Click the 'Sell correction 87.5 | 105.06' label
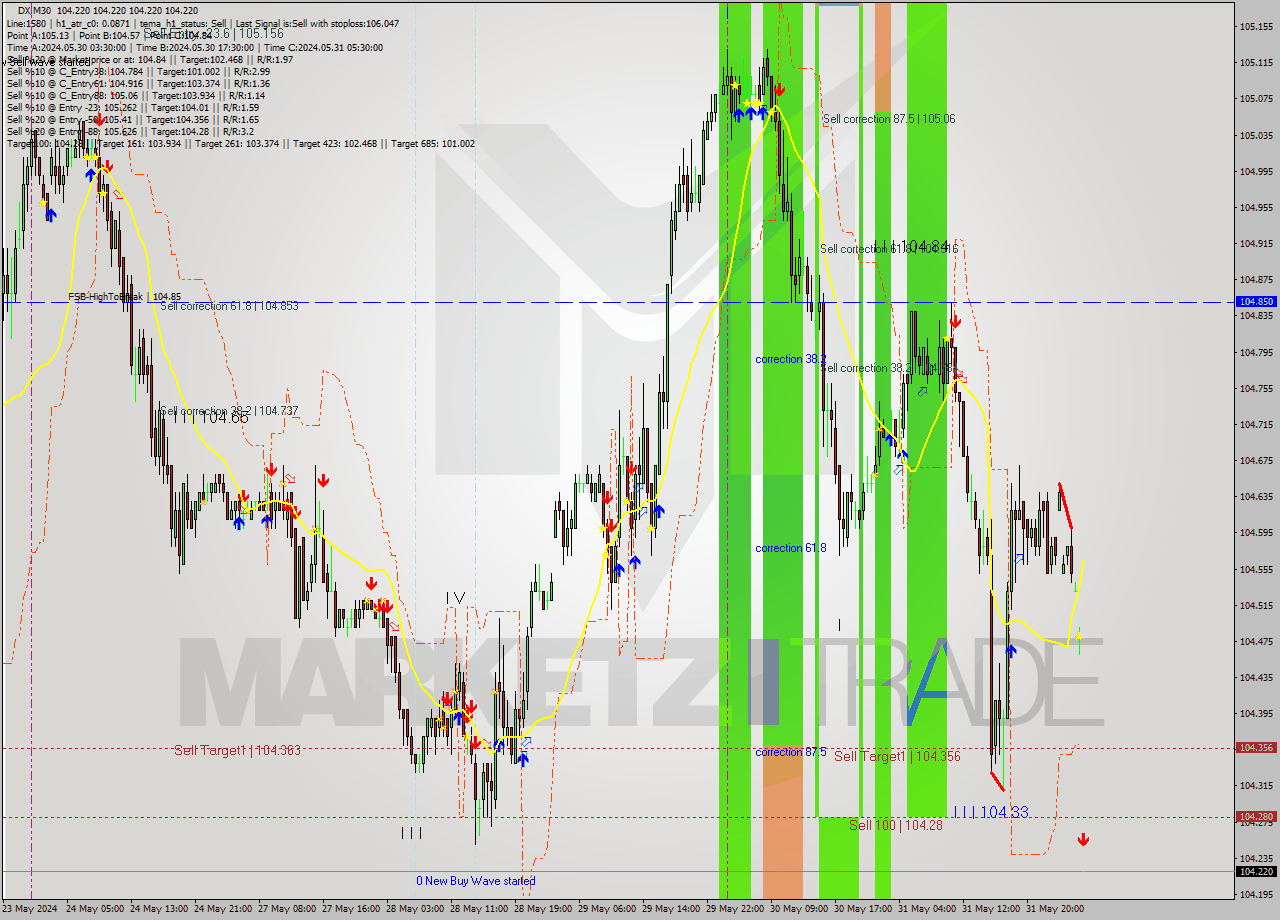Viewport: 1280px width, 920px height. (x=889, y=119)
